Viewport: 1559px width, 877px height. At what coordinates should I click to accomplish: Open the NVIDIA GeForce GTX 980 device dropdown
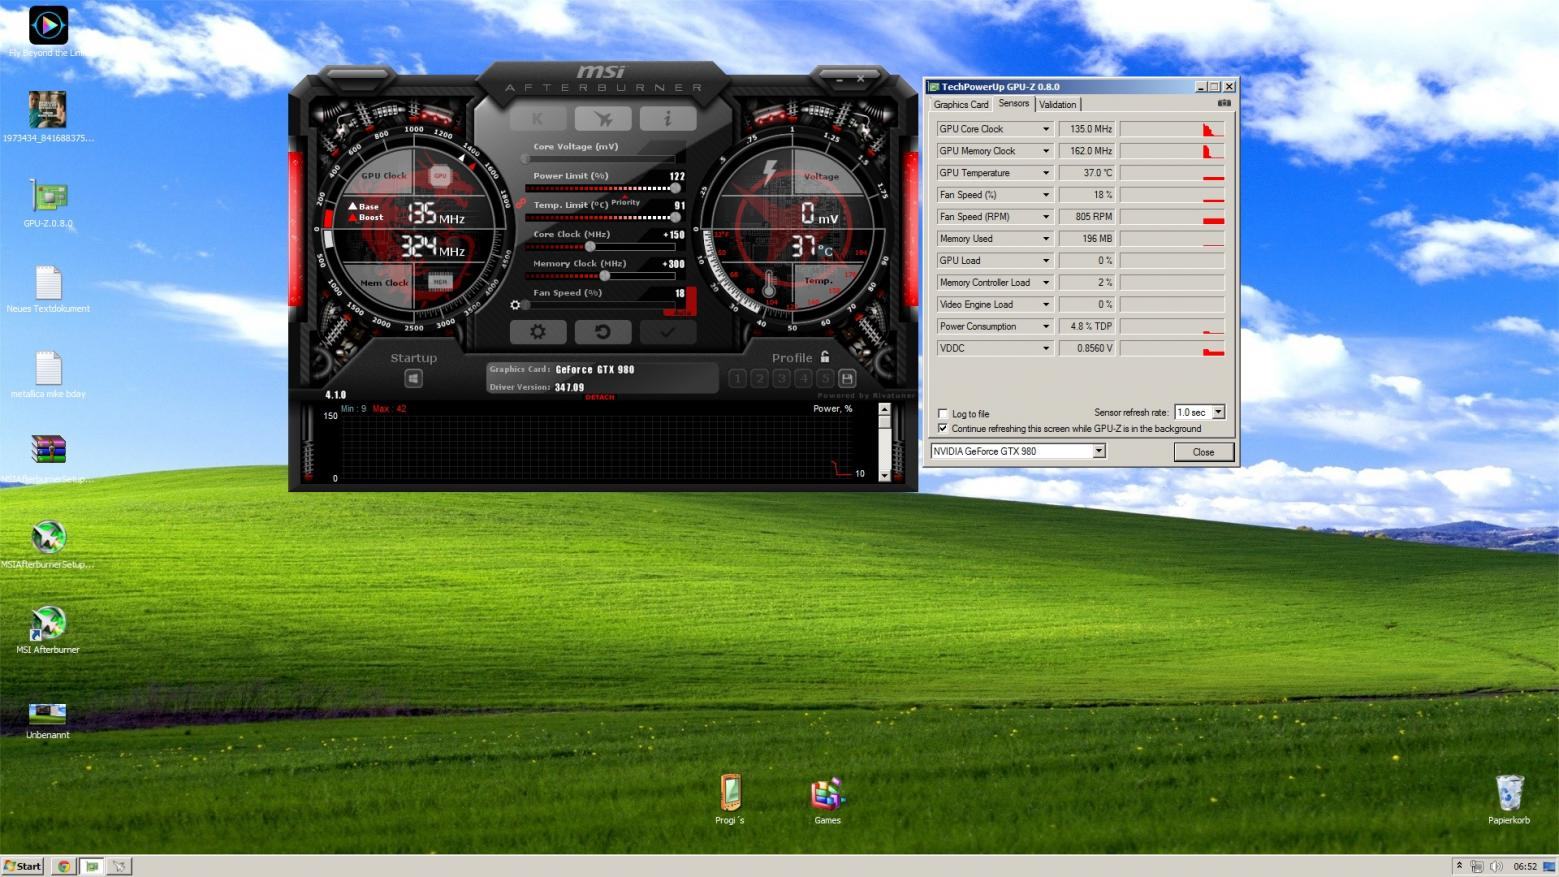tap(1098, 451)
